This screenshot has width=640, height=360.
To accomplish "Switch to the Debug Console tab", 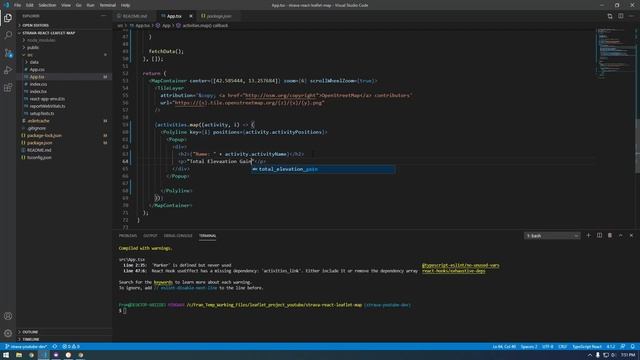I will 178,236.
